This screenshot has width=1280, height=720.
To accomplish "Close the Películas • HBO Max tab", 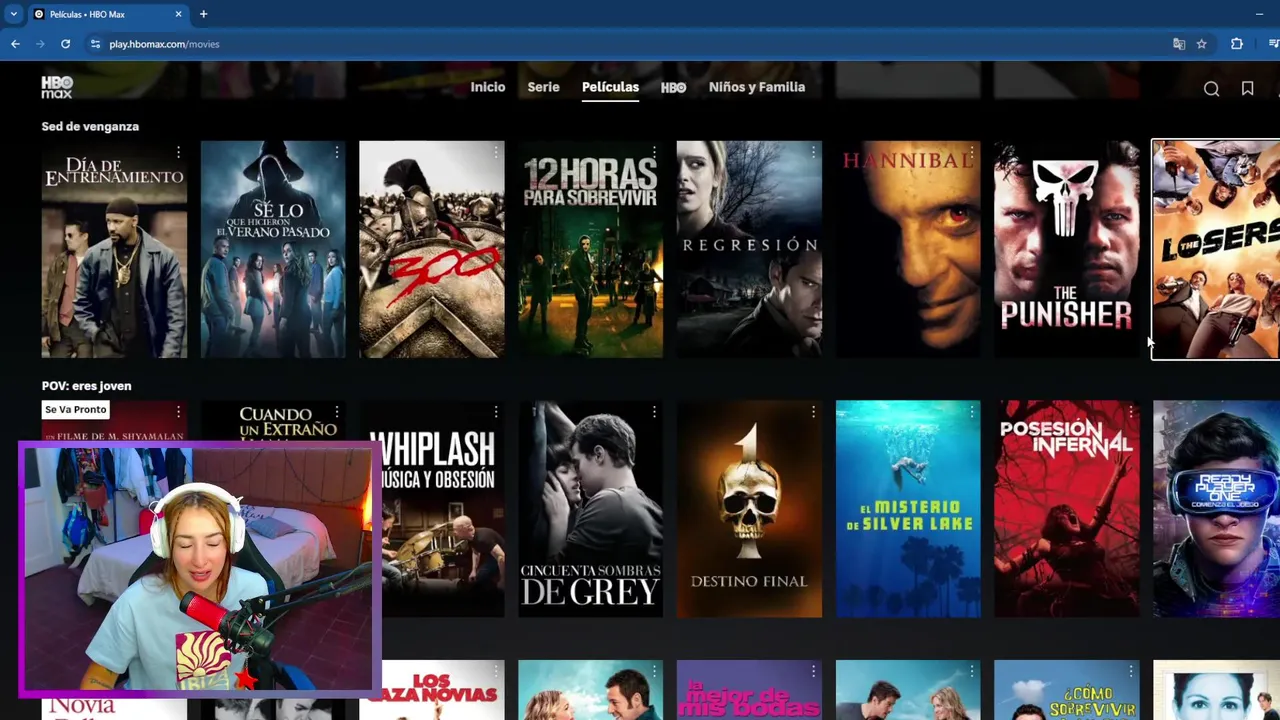I will 179,14.
